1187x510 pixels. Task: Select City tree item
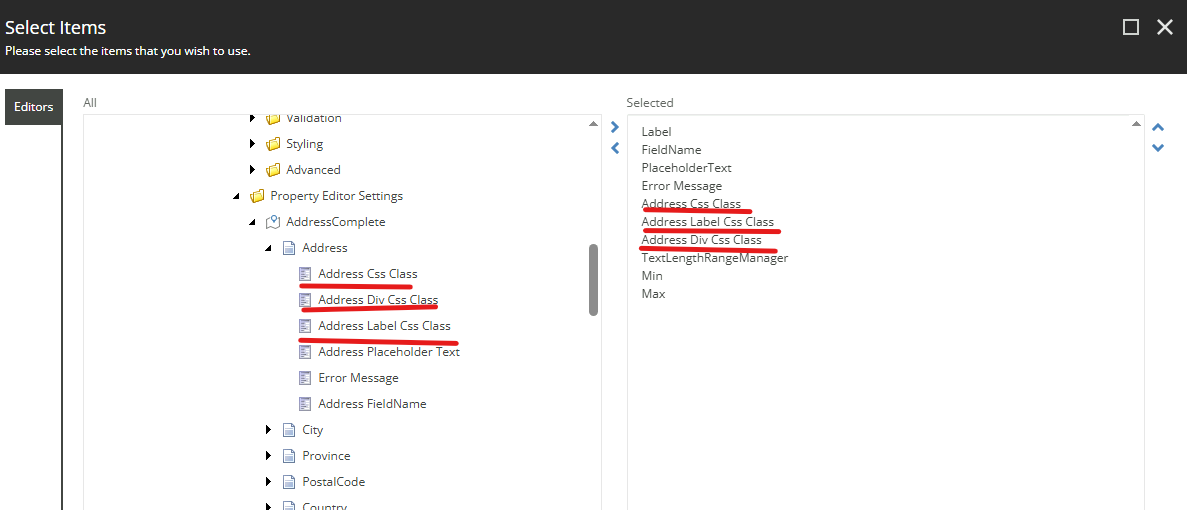313,430
